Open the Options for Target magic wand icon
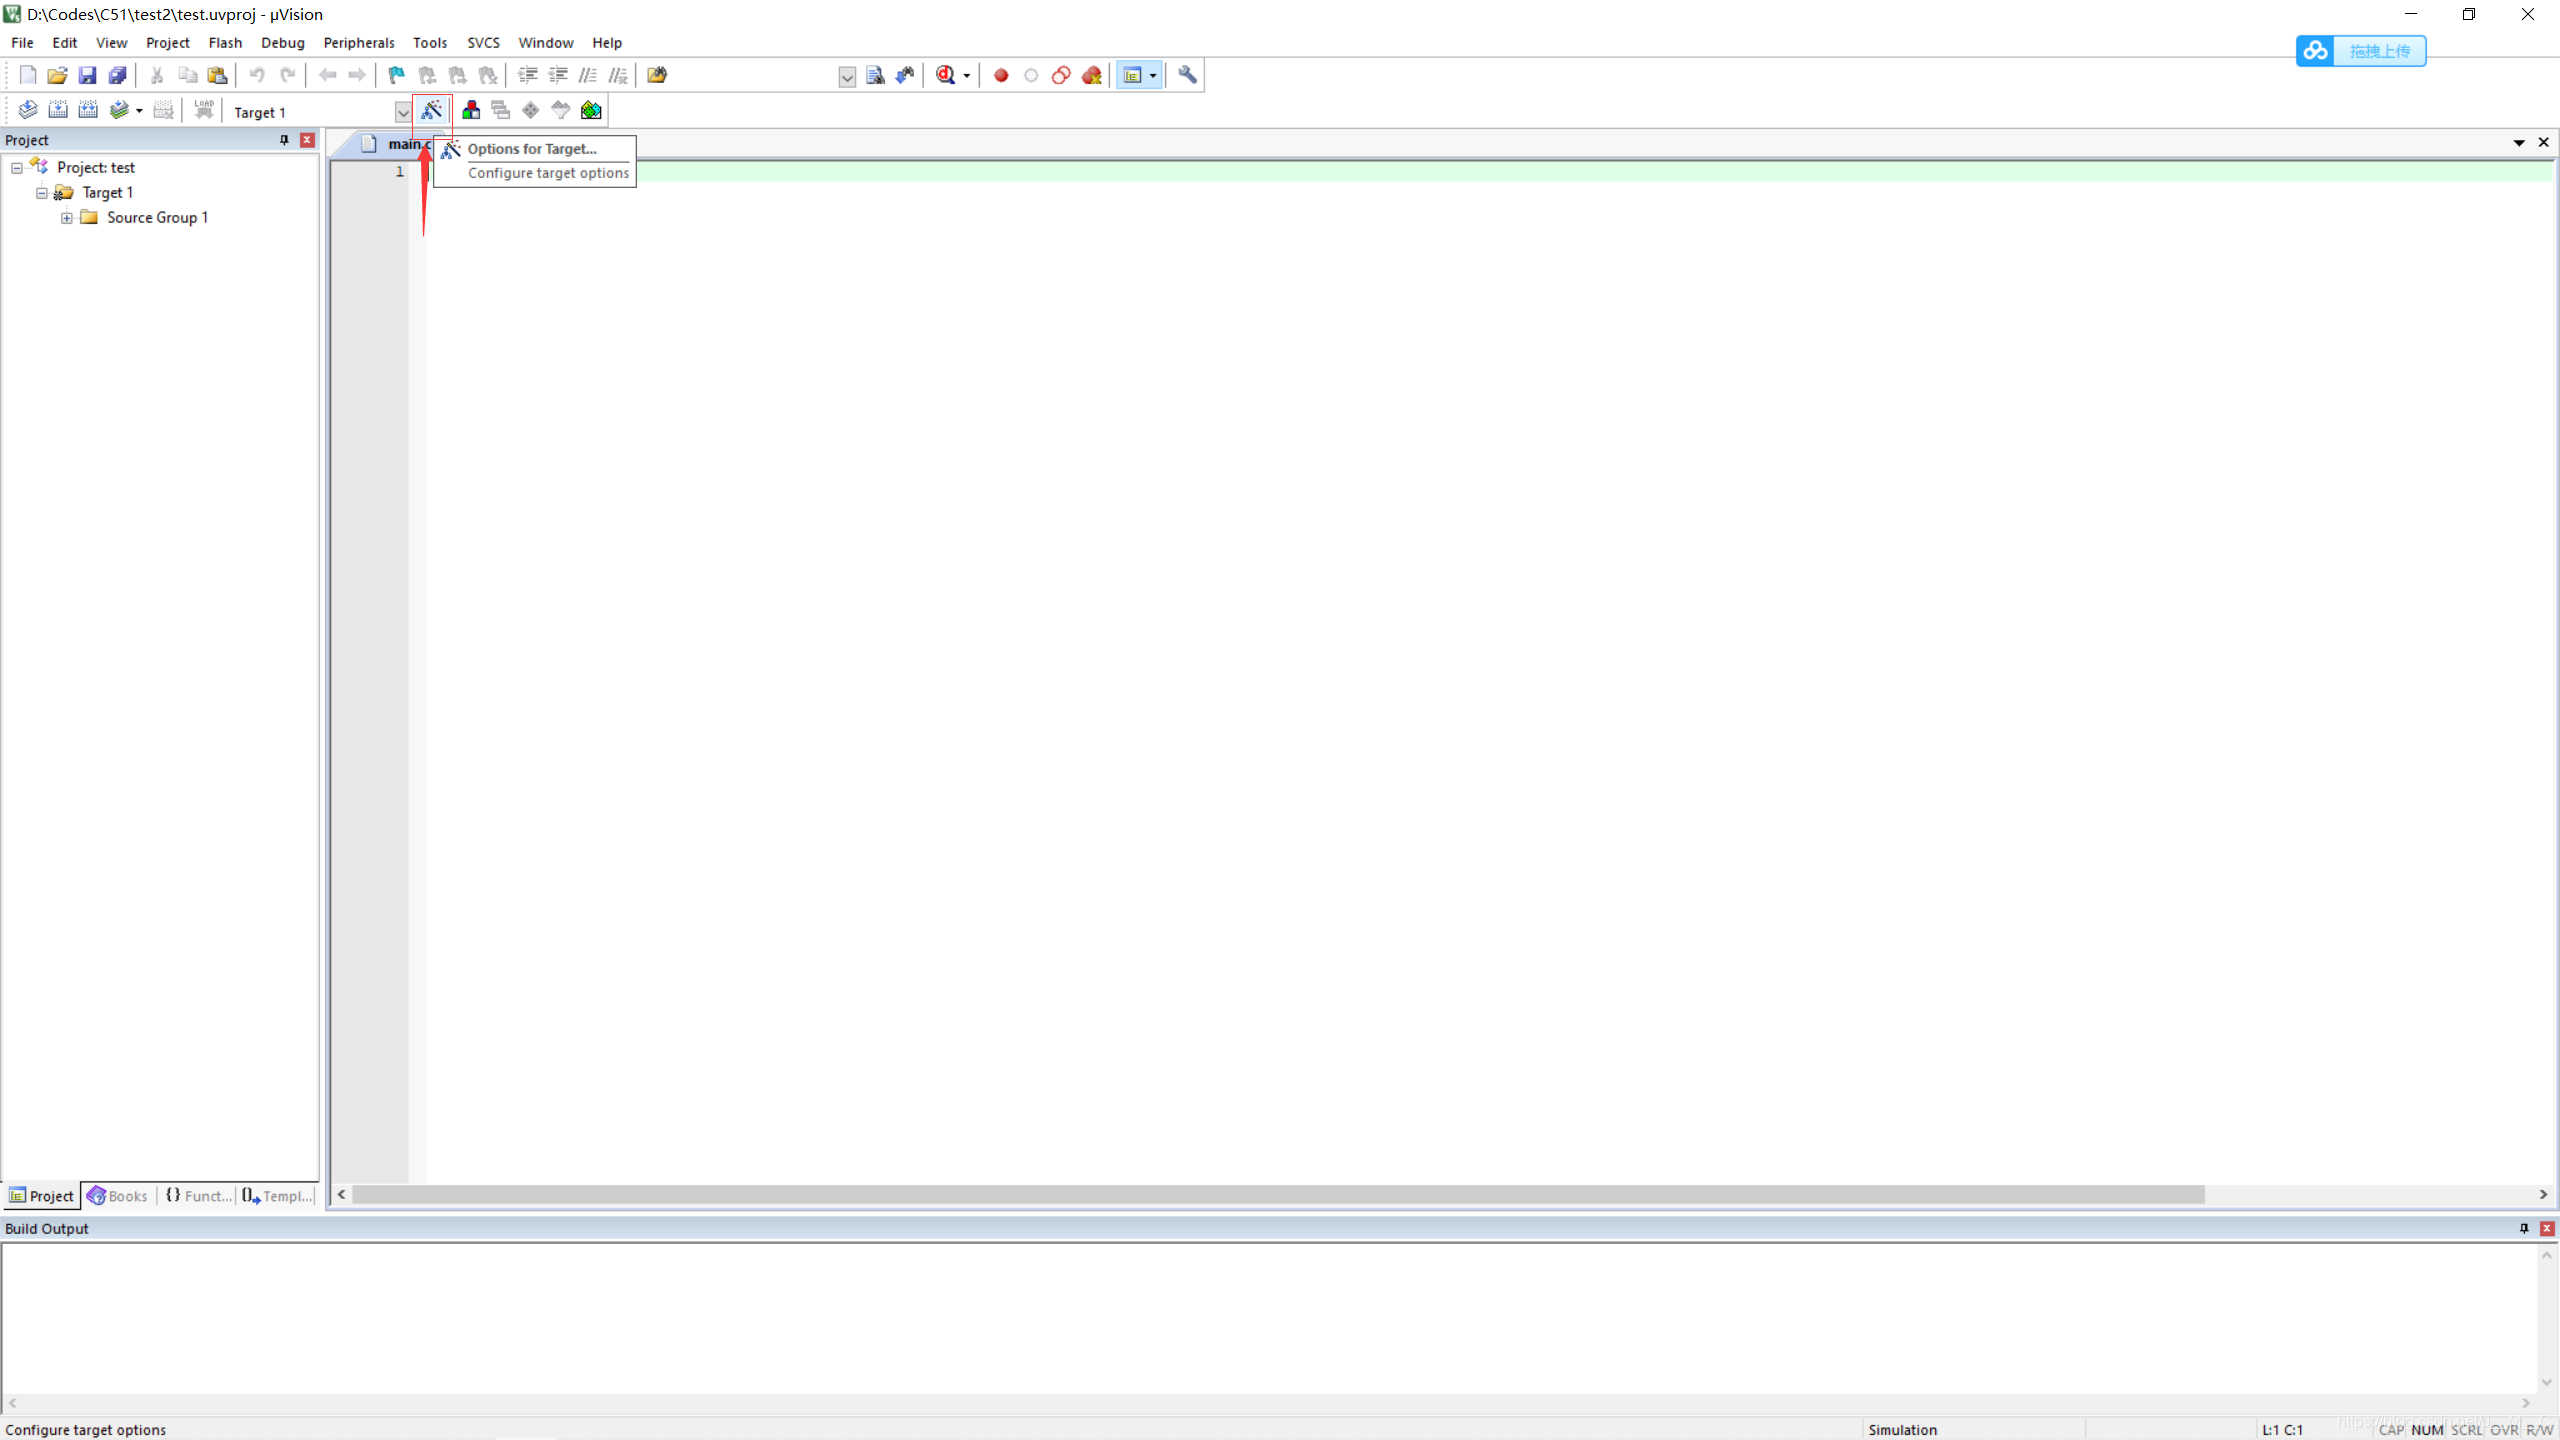Image resolution: width=2560 pixels, height=1440 pixels. [432, 110]
